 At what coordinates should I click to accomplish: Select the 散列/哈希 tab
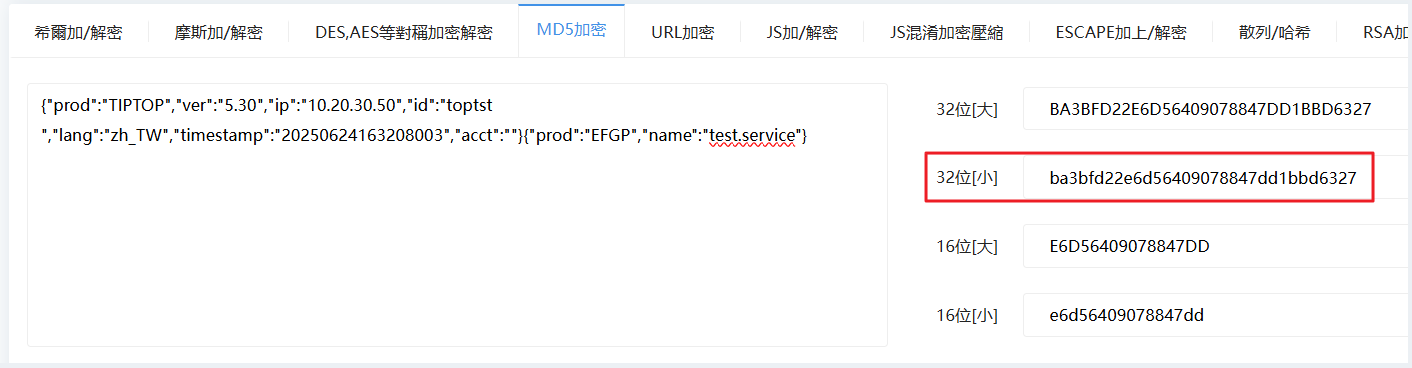[1274, 32]
